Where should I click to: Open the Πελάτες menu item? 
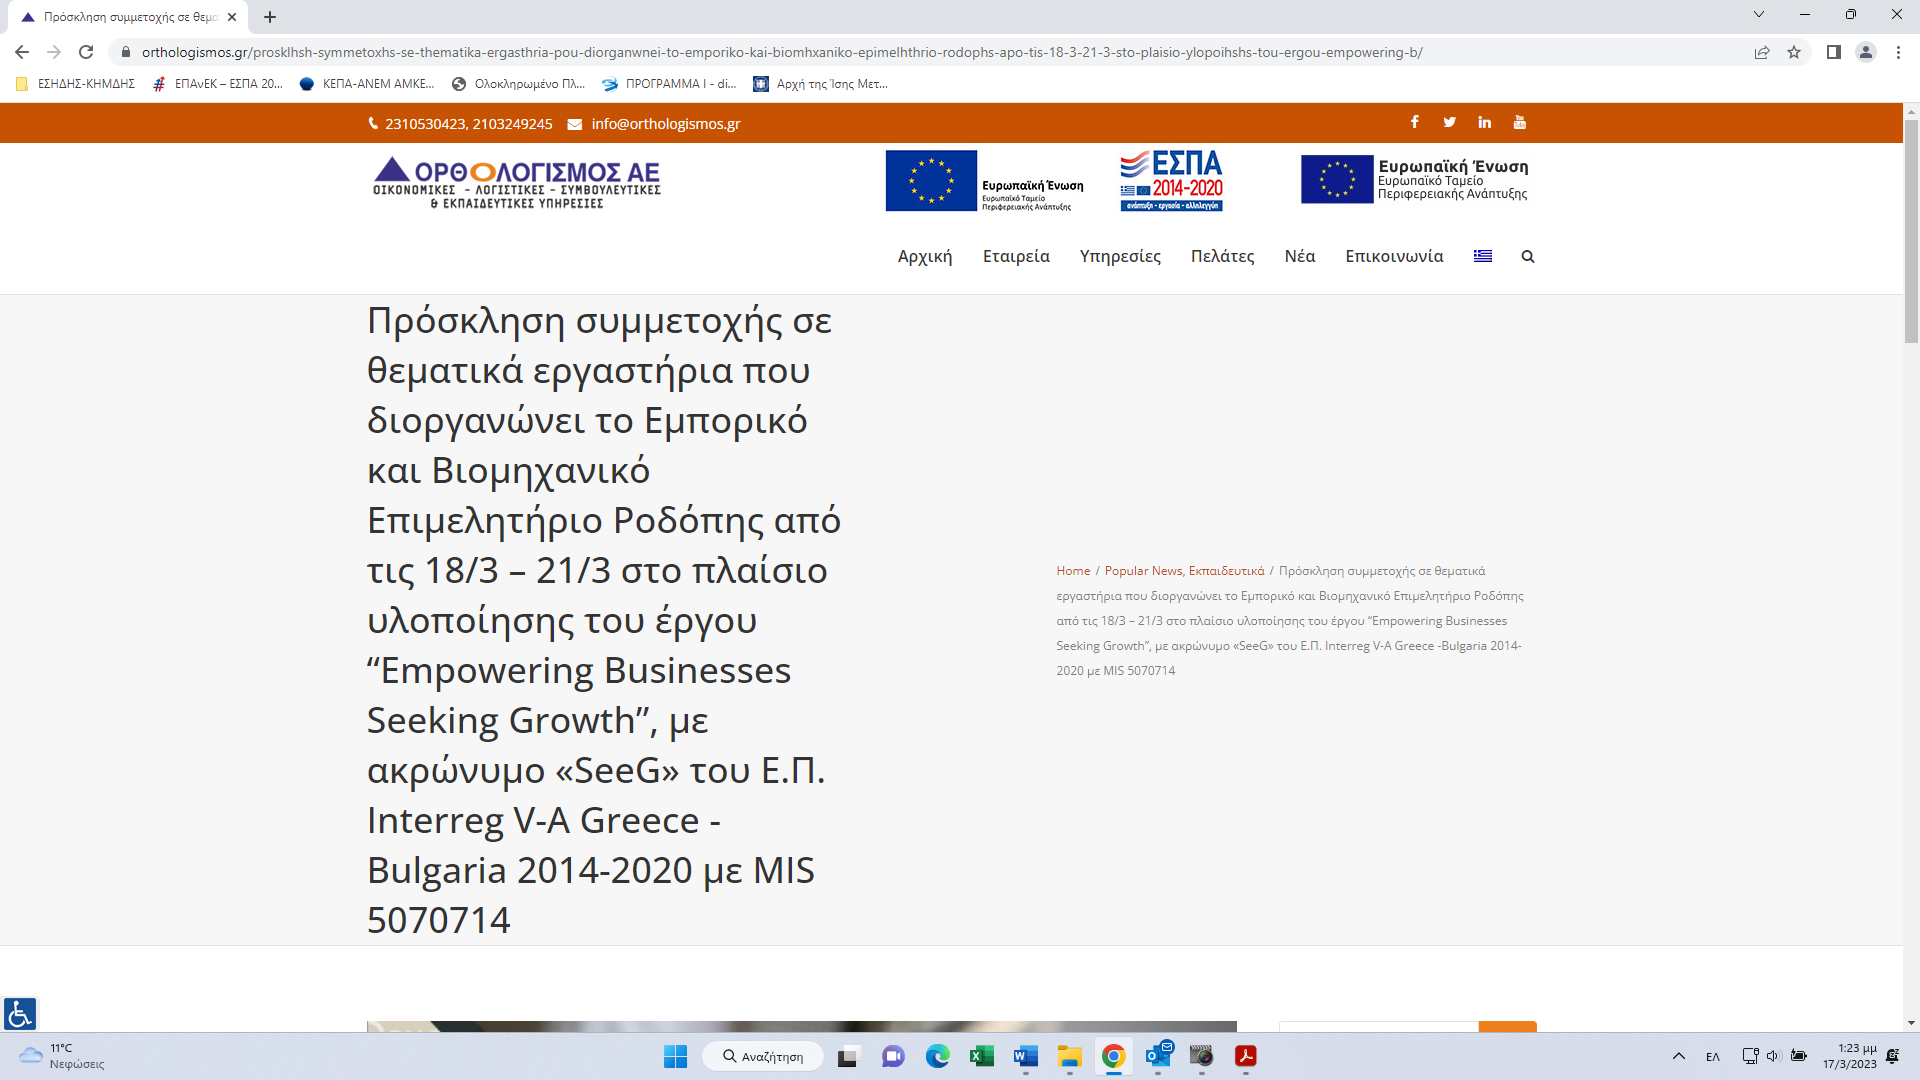click(1222, 257)
